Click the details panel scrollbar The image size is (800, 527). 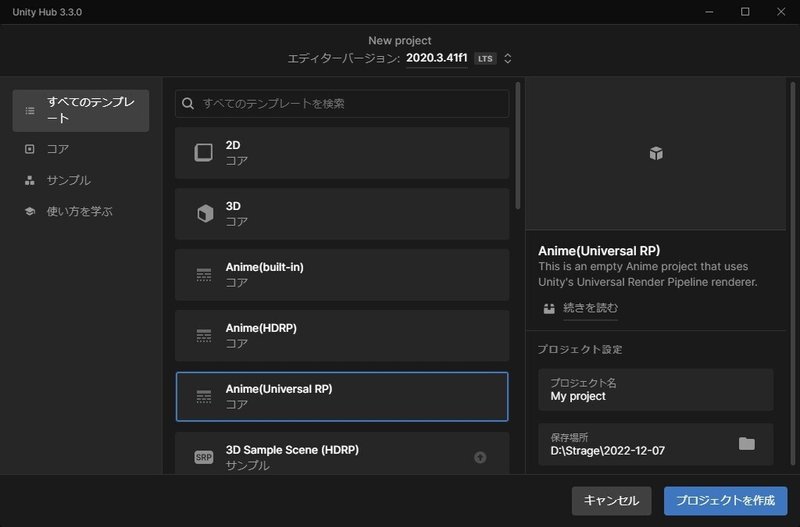(x=793, y=273)
